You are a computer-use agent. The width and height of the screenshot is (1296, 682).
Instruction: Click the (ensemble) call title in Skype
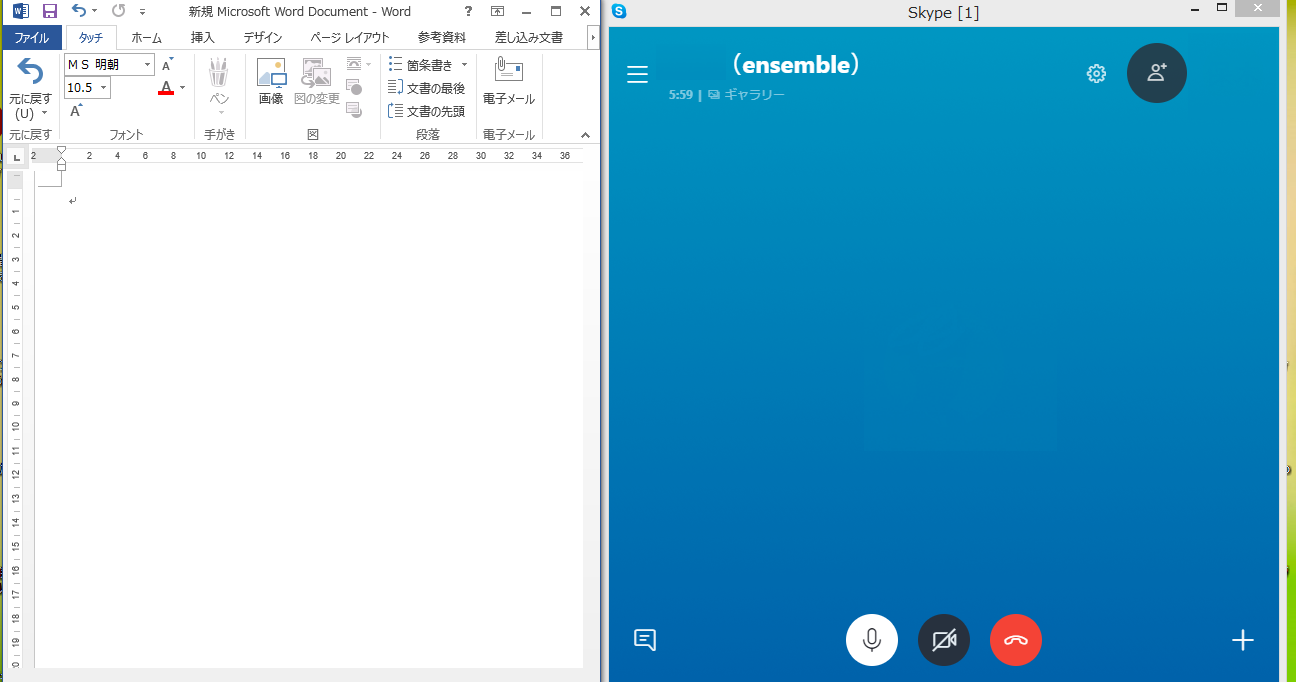795,65
